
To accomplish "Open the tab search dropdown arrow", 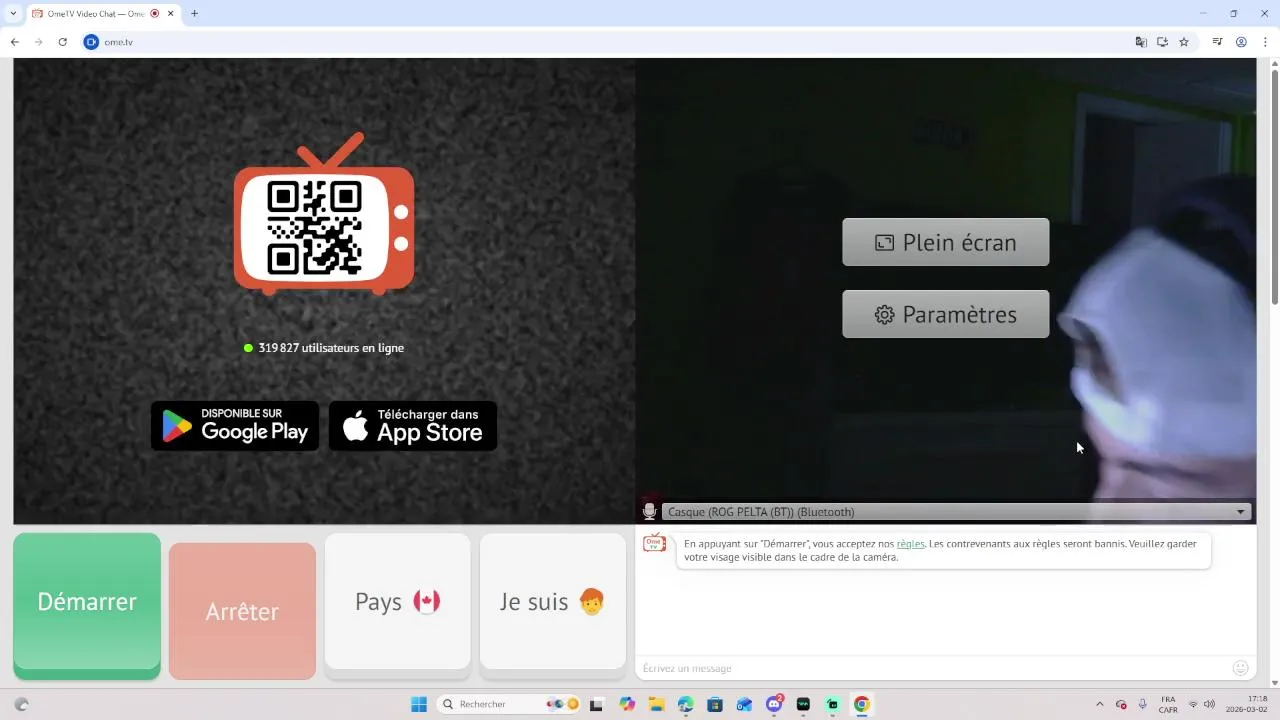I will point(13,13).
